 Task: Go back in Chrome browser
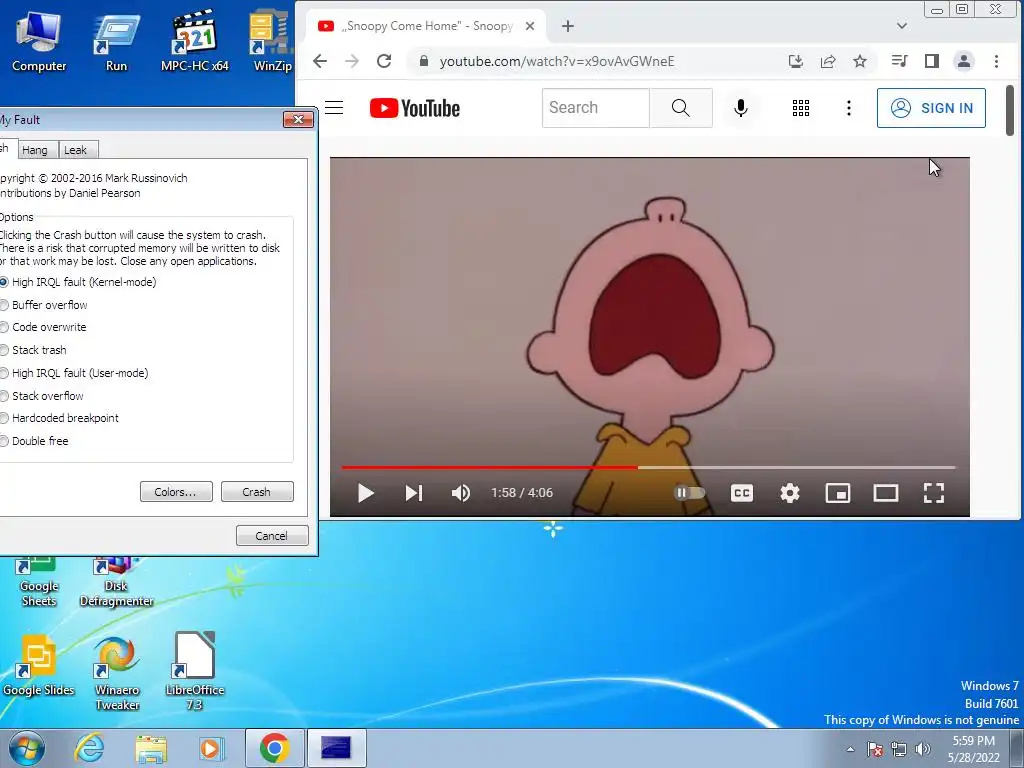319,61
